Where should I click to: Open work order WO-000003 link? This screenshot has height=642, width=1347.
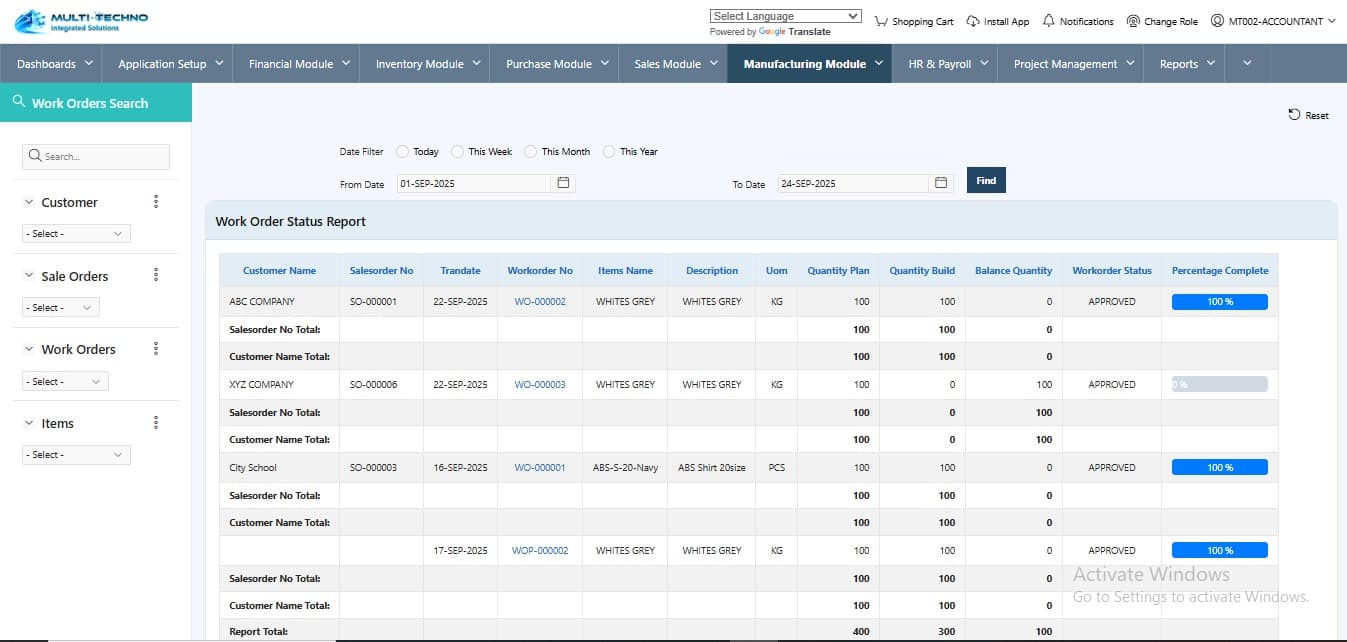[540, 385]
